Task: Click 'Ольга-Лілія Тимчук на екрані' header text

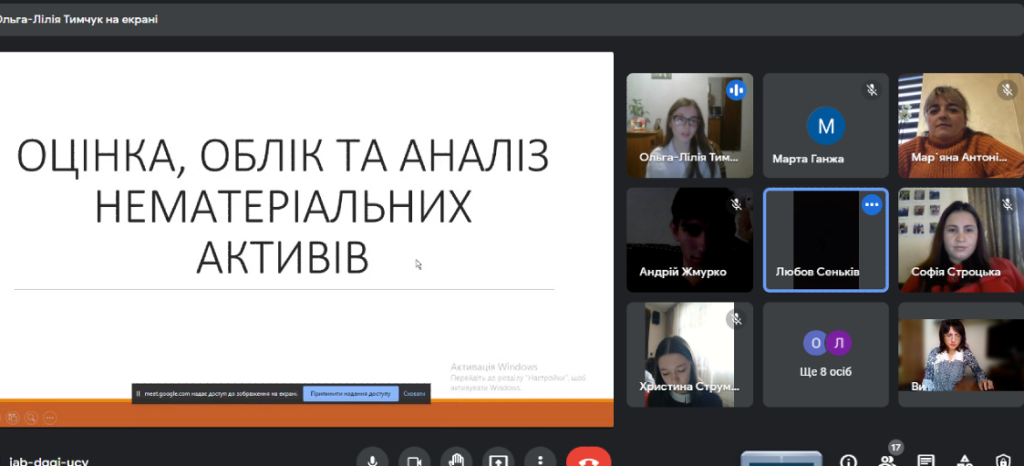Action: point(78,20)
